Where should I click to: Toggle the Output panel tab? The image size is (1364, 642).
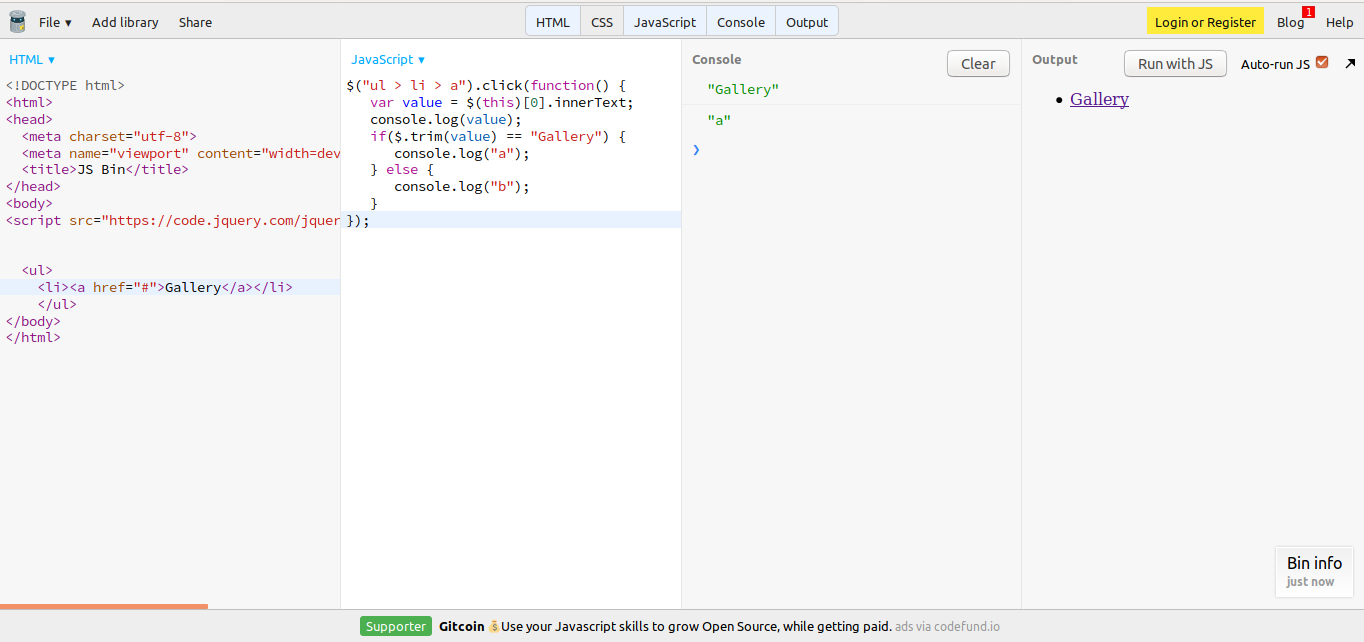tap(806, 22)
